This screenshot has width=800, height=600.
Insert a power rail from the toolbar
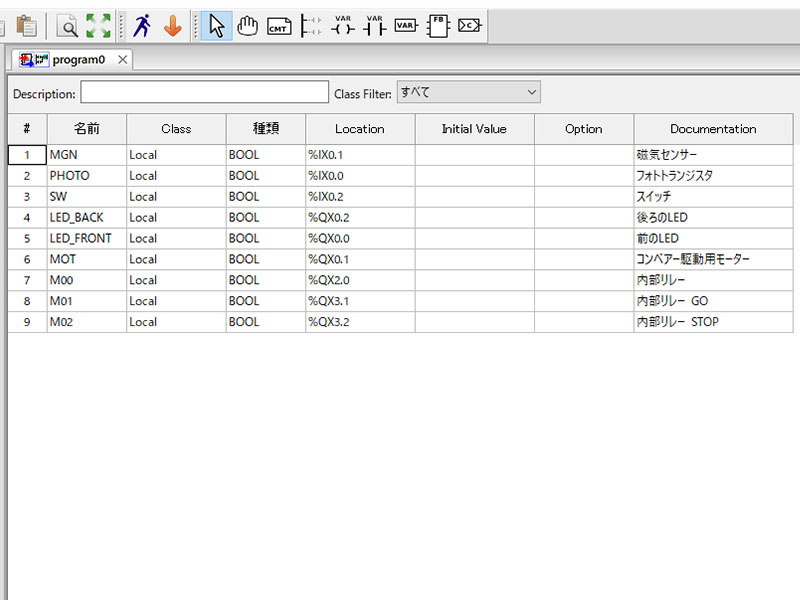(311, 26)
